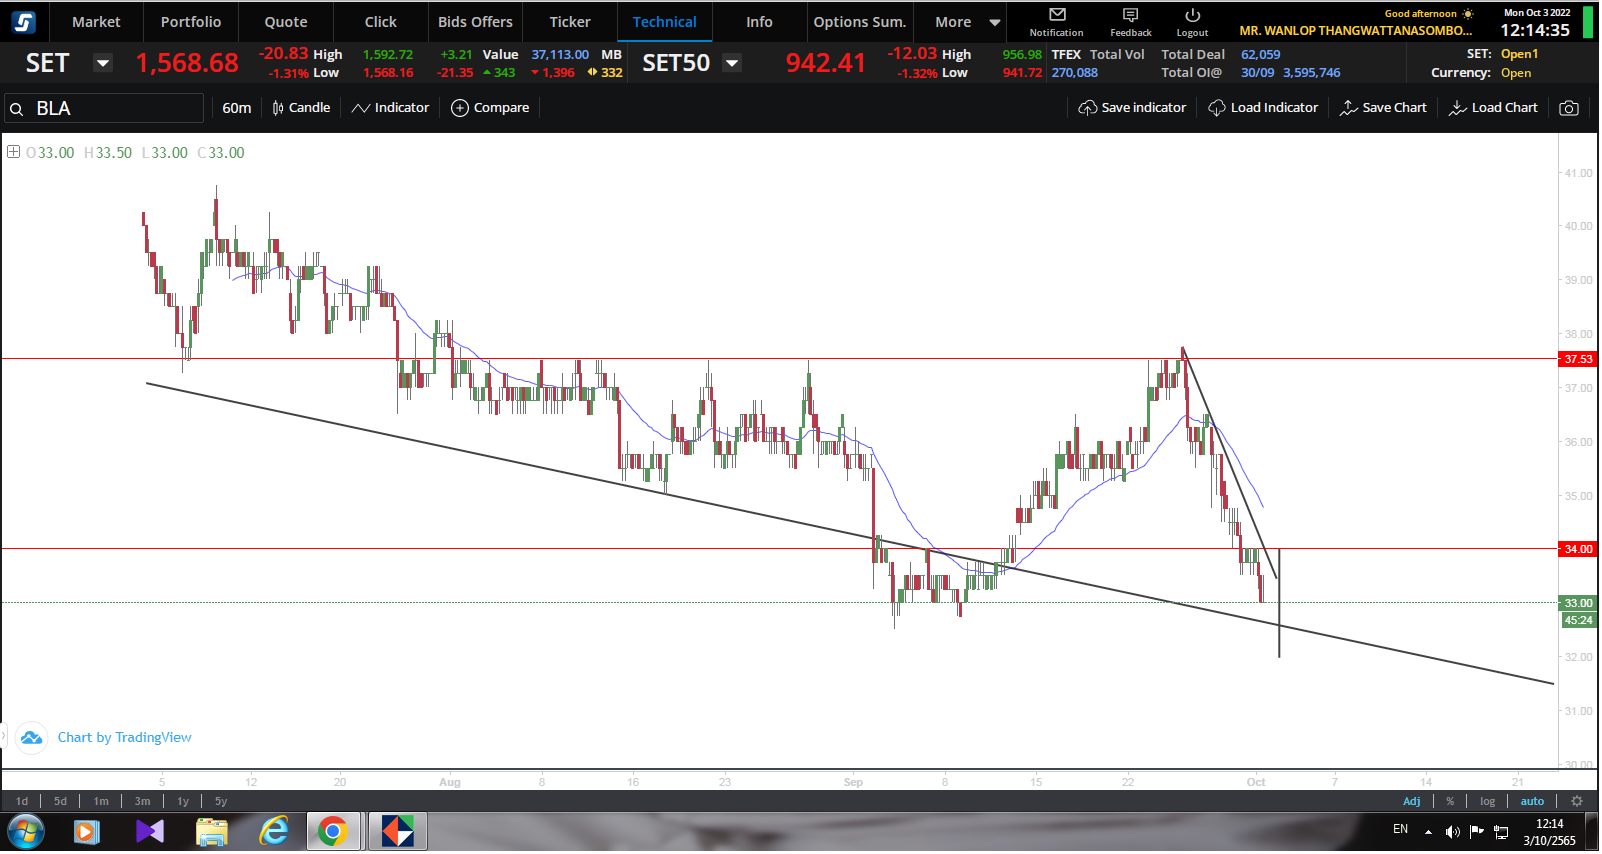1602x854 pixels.
Task: Click Compare to add a symbol
Action: click(490, 108)
